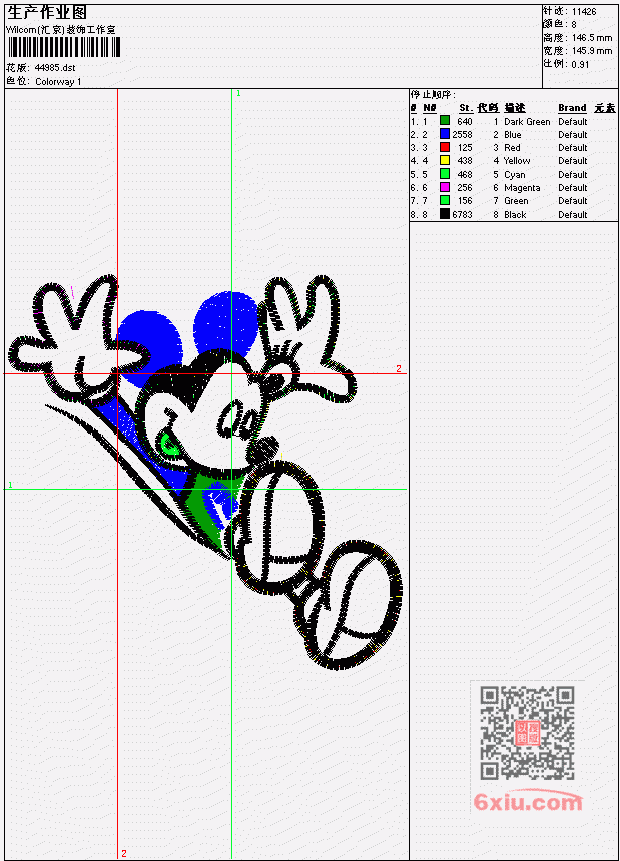Click the barcode under the studio name

pos(64,47)
